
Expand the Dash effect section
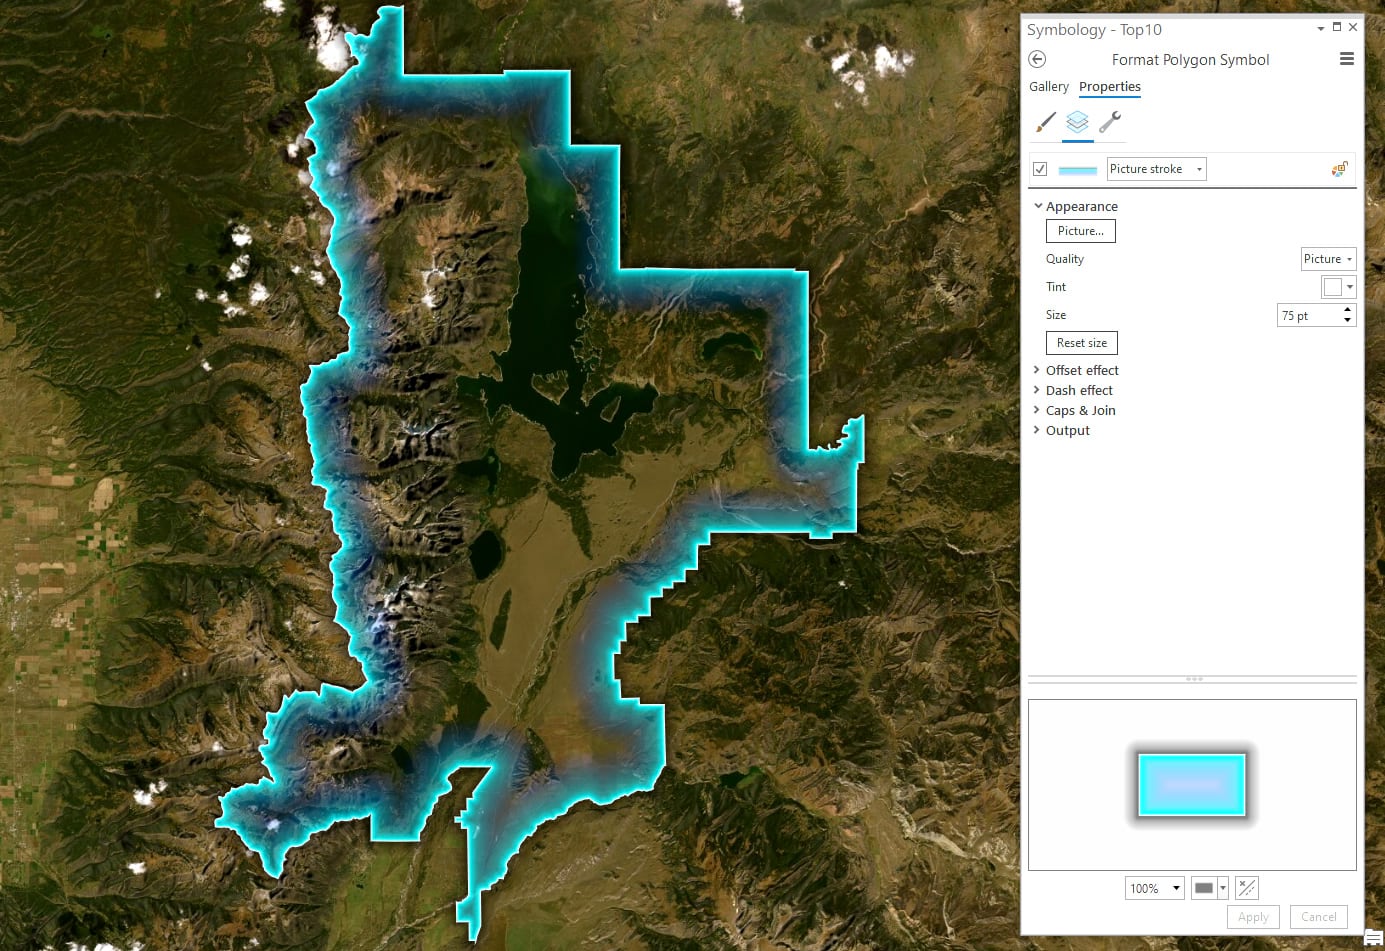pyautogui.click(x=1037, y=390)
